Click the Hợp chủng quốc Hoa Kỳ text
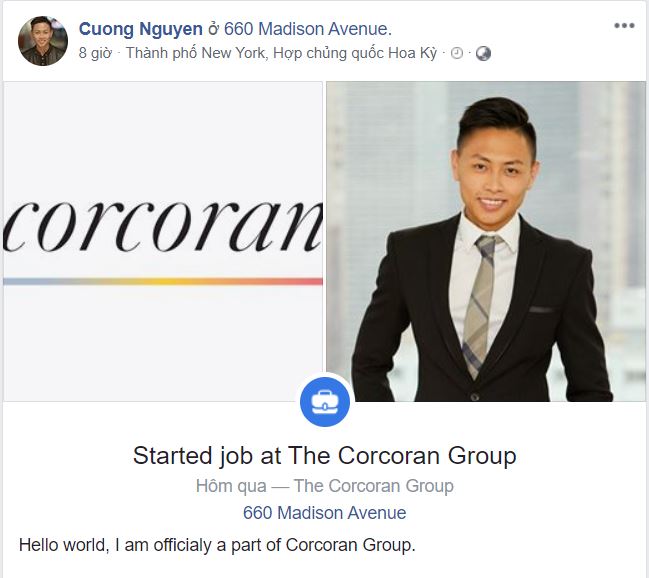Image resolution: width=649 pixels, height=578 pixels. [x=355, y=53]
